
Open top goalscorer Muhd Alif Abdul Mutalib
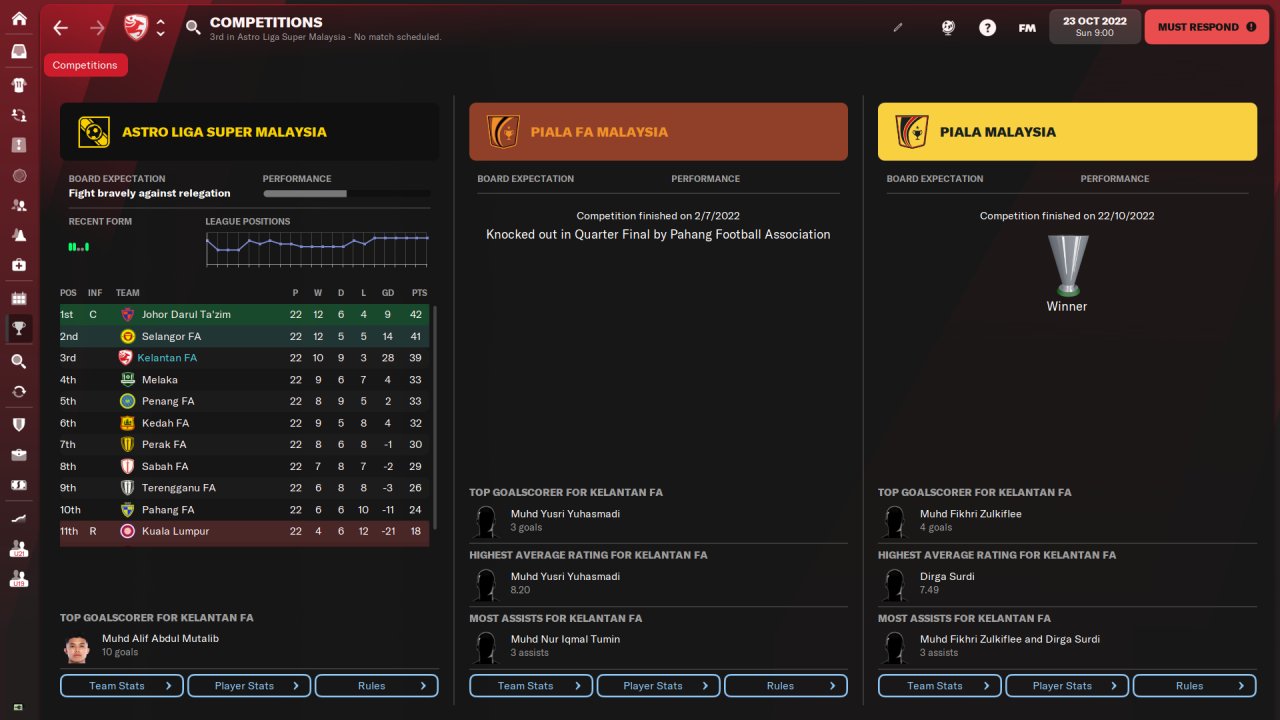(160, 638)
